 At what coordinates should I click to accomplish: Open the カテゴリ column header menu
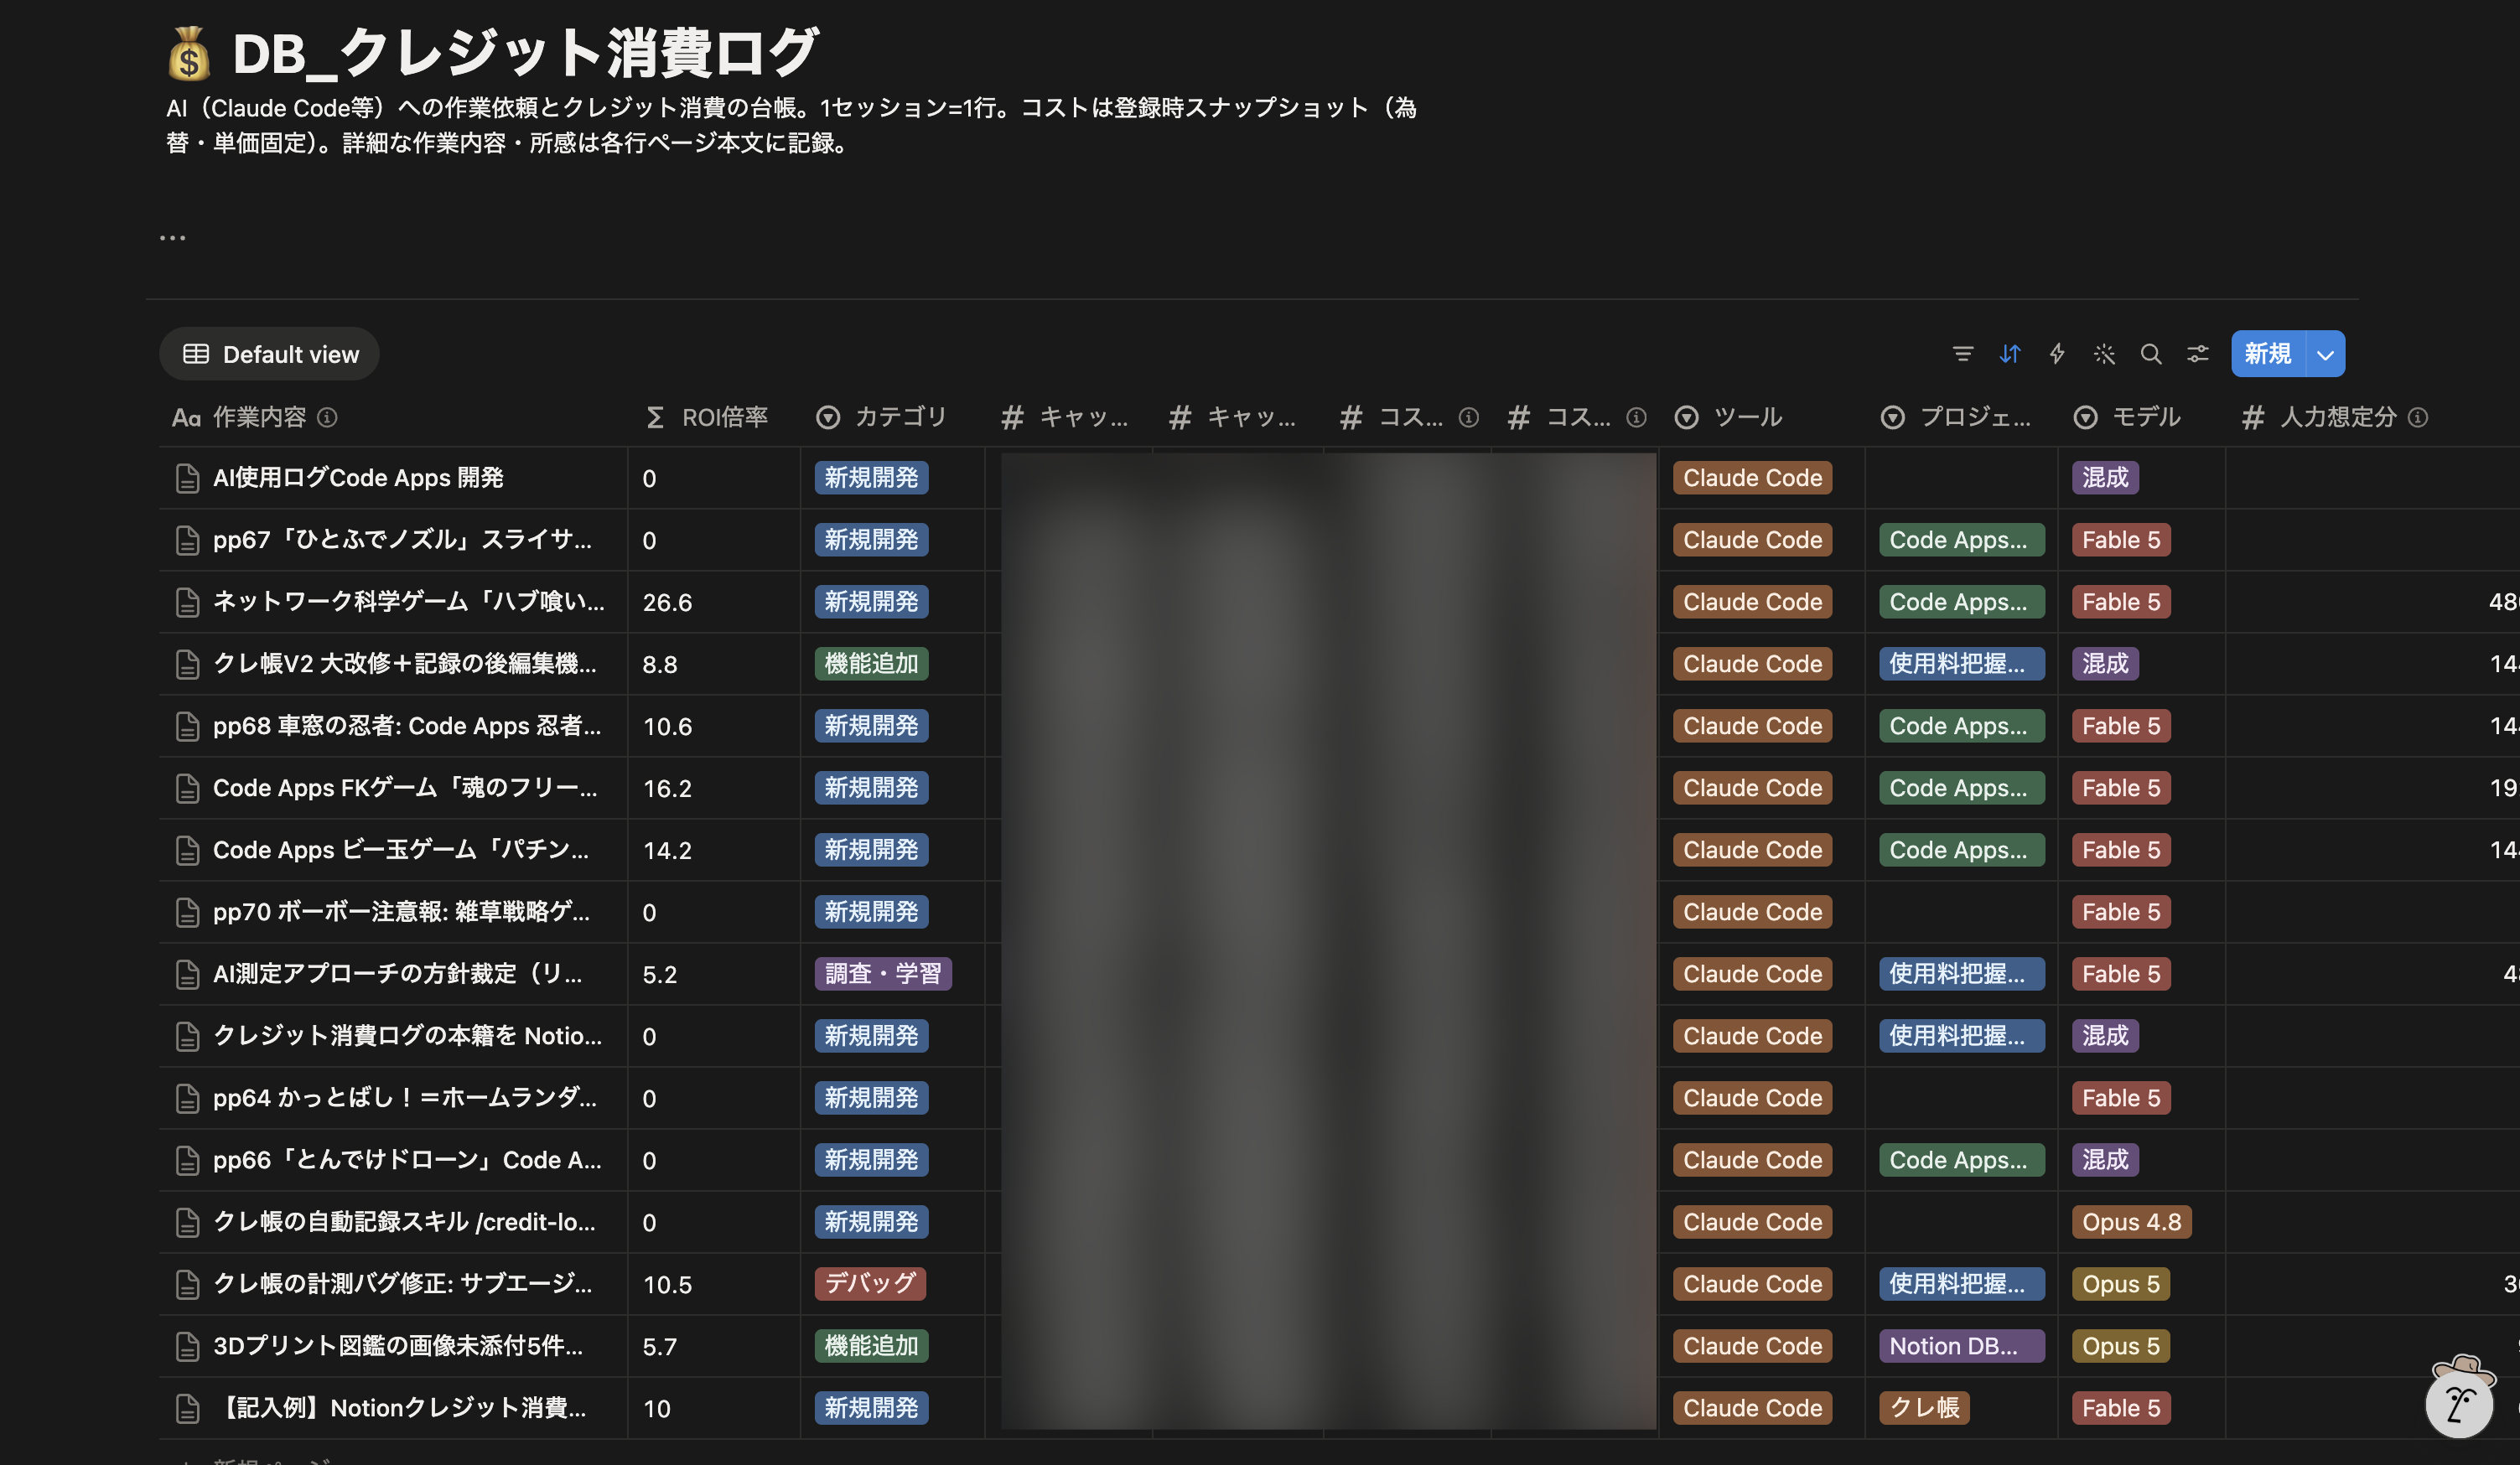893,417
